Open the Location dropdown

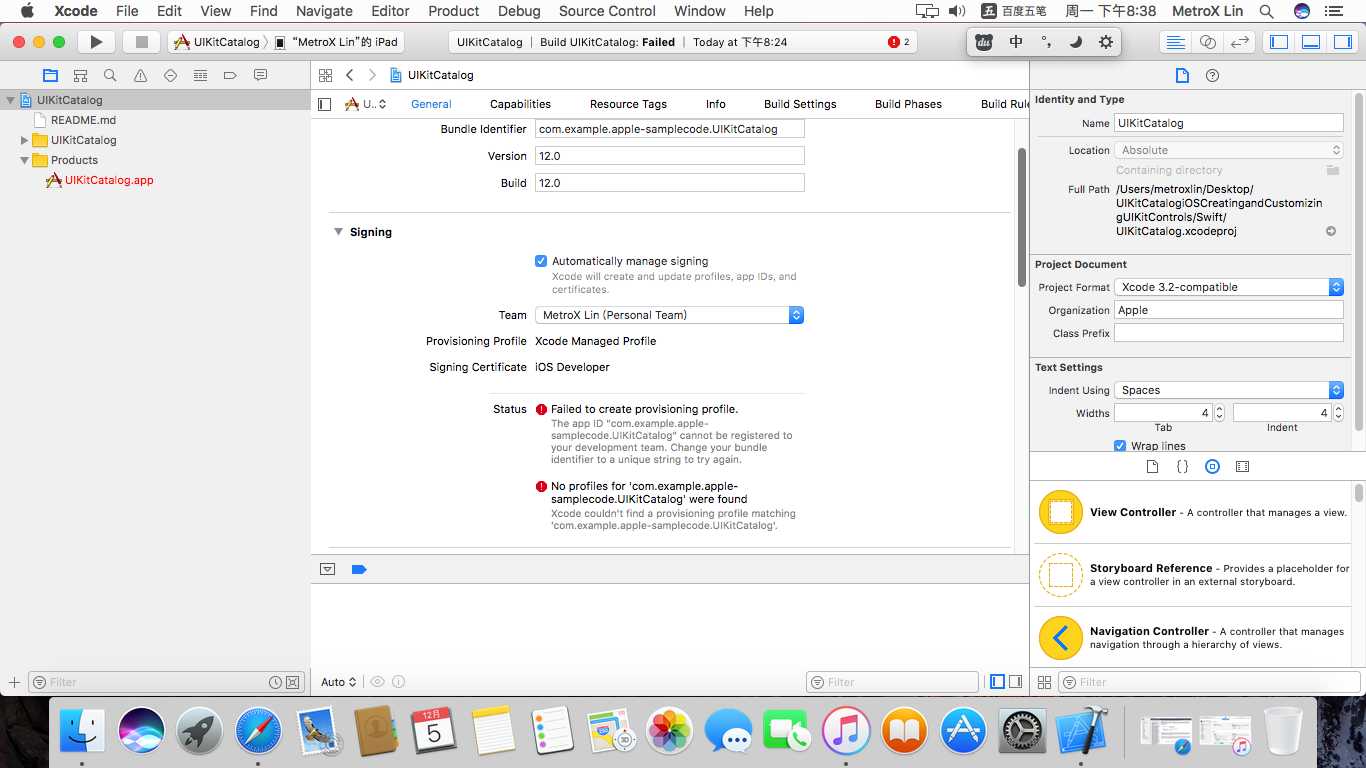click(1228, 150)
